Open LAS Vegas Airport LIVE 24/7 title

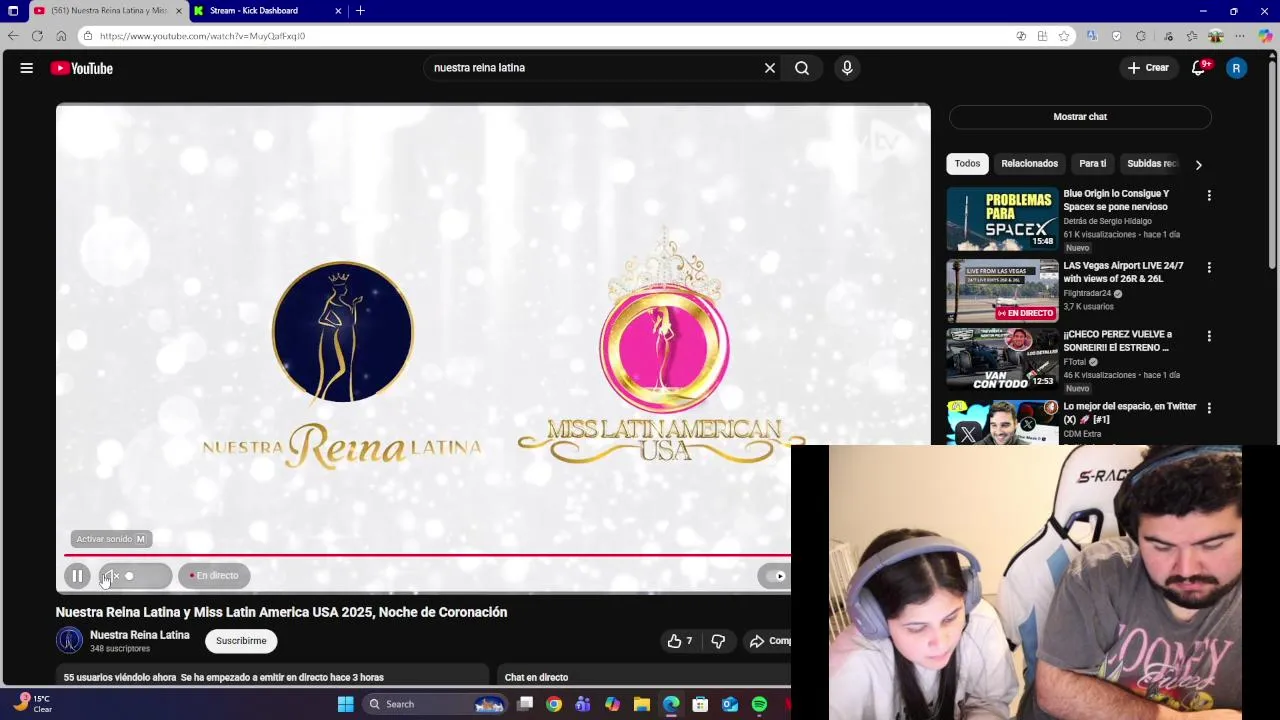pyautogui.click(x=1123, y=272)
